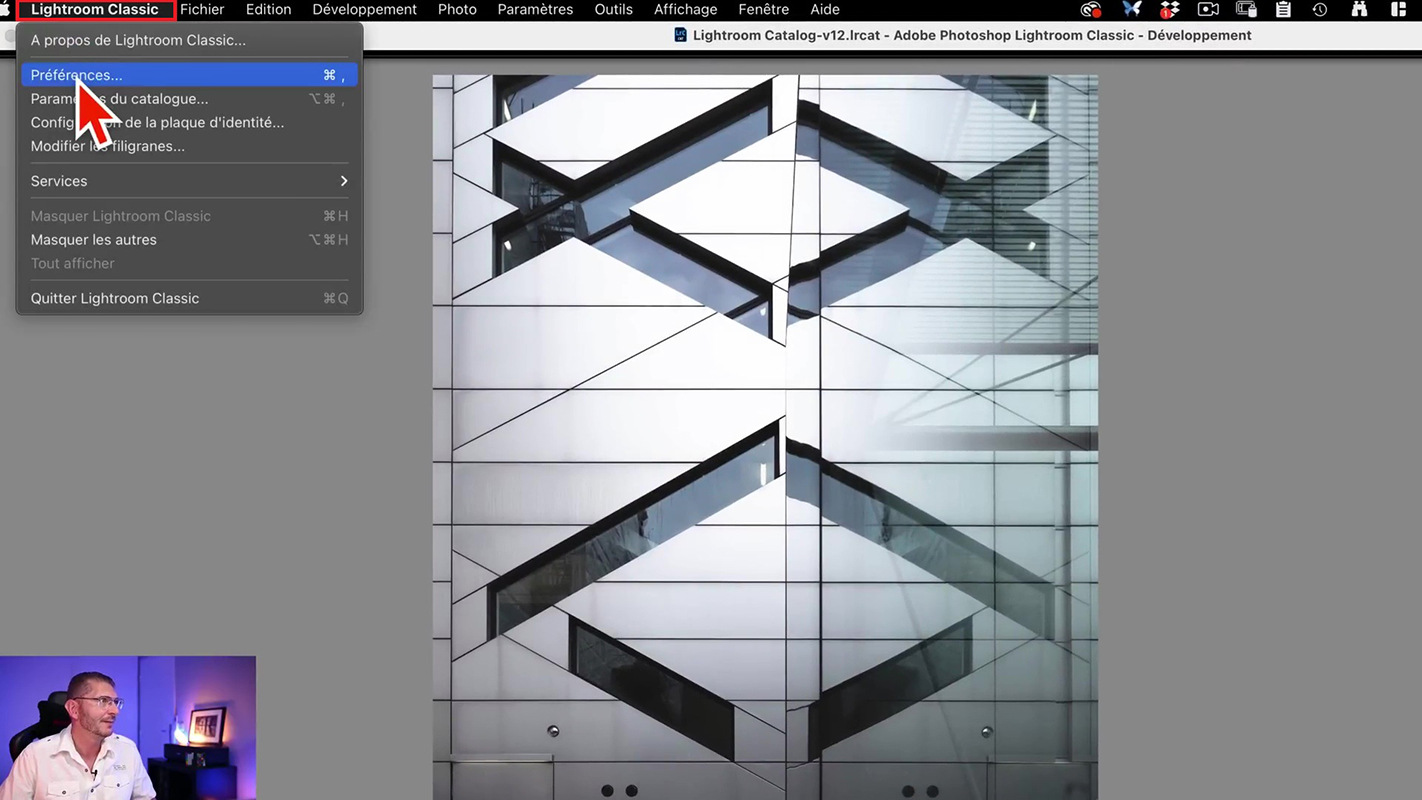Click the Lrc catalog icon in title bar
The width and height of the screenshot is (1422, 800).
[680, 35]
